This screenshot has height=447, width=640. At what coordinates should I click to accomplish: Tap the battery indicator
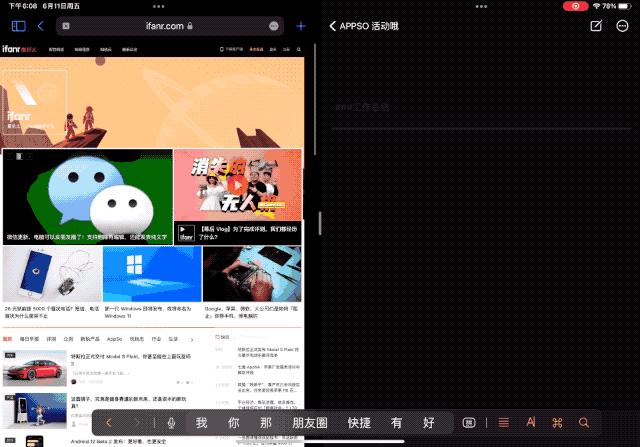coord(625,6)
